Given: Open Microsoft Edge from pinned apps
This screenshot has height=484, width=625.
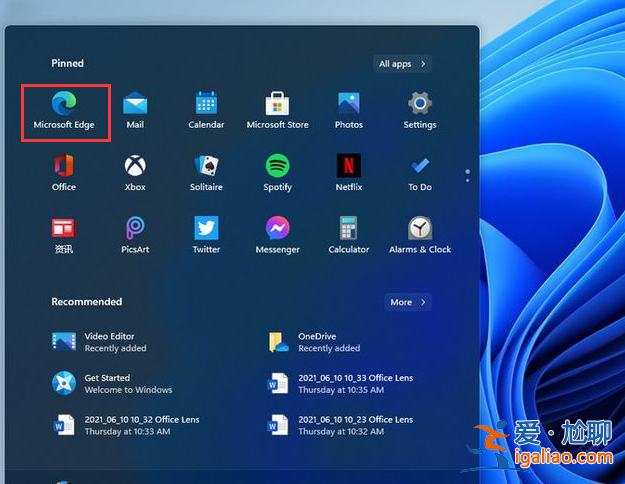Looking at the screenshot, I should tap(64, 111).
